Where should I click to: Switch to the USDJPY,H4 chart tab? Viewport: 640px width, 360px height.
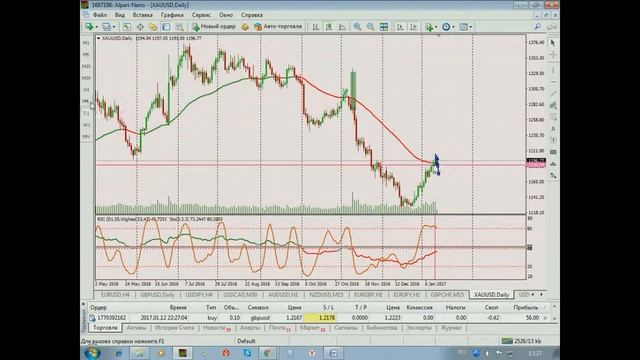click(199, 295)
